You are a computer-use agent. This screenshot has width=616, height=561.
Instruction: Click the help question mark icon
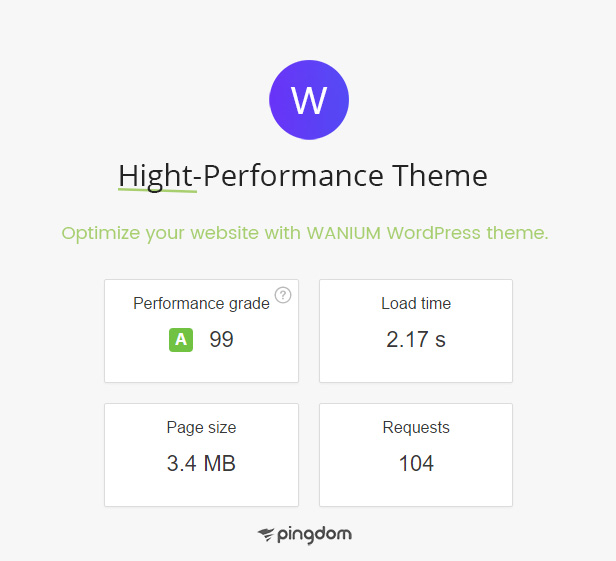coord(283,295)
